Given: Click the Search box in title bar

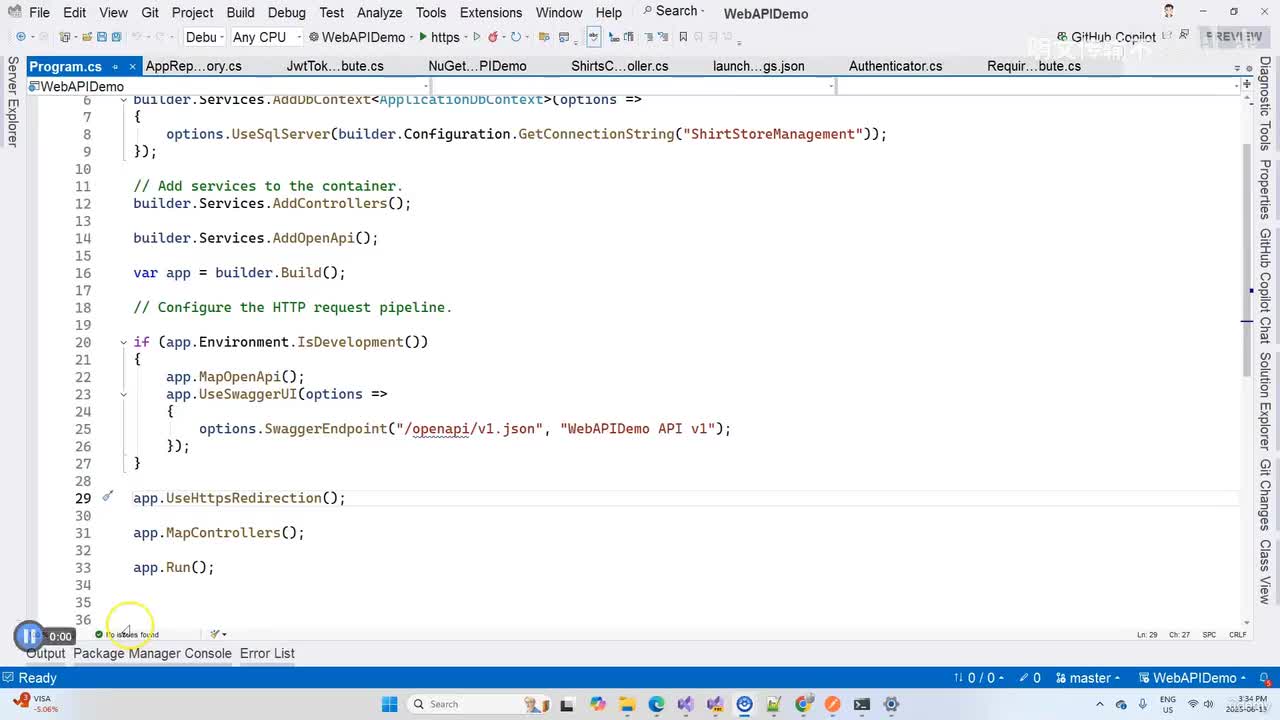Looking at the screenshot, I should [x=674, y=11].
